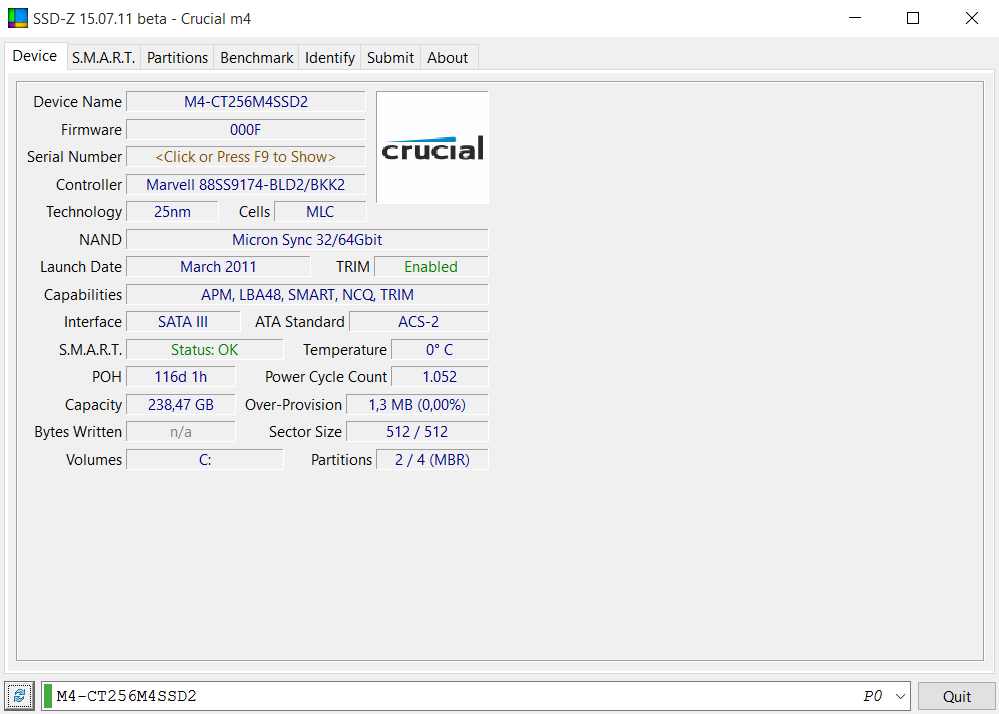Click the Capacity value 238,47 GB
999x714 pixels.
pyautogui.click(x=181, y=405)
